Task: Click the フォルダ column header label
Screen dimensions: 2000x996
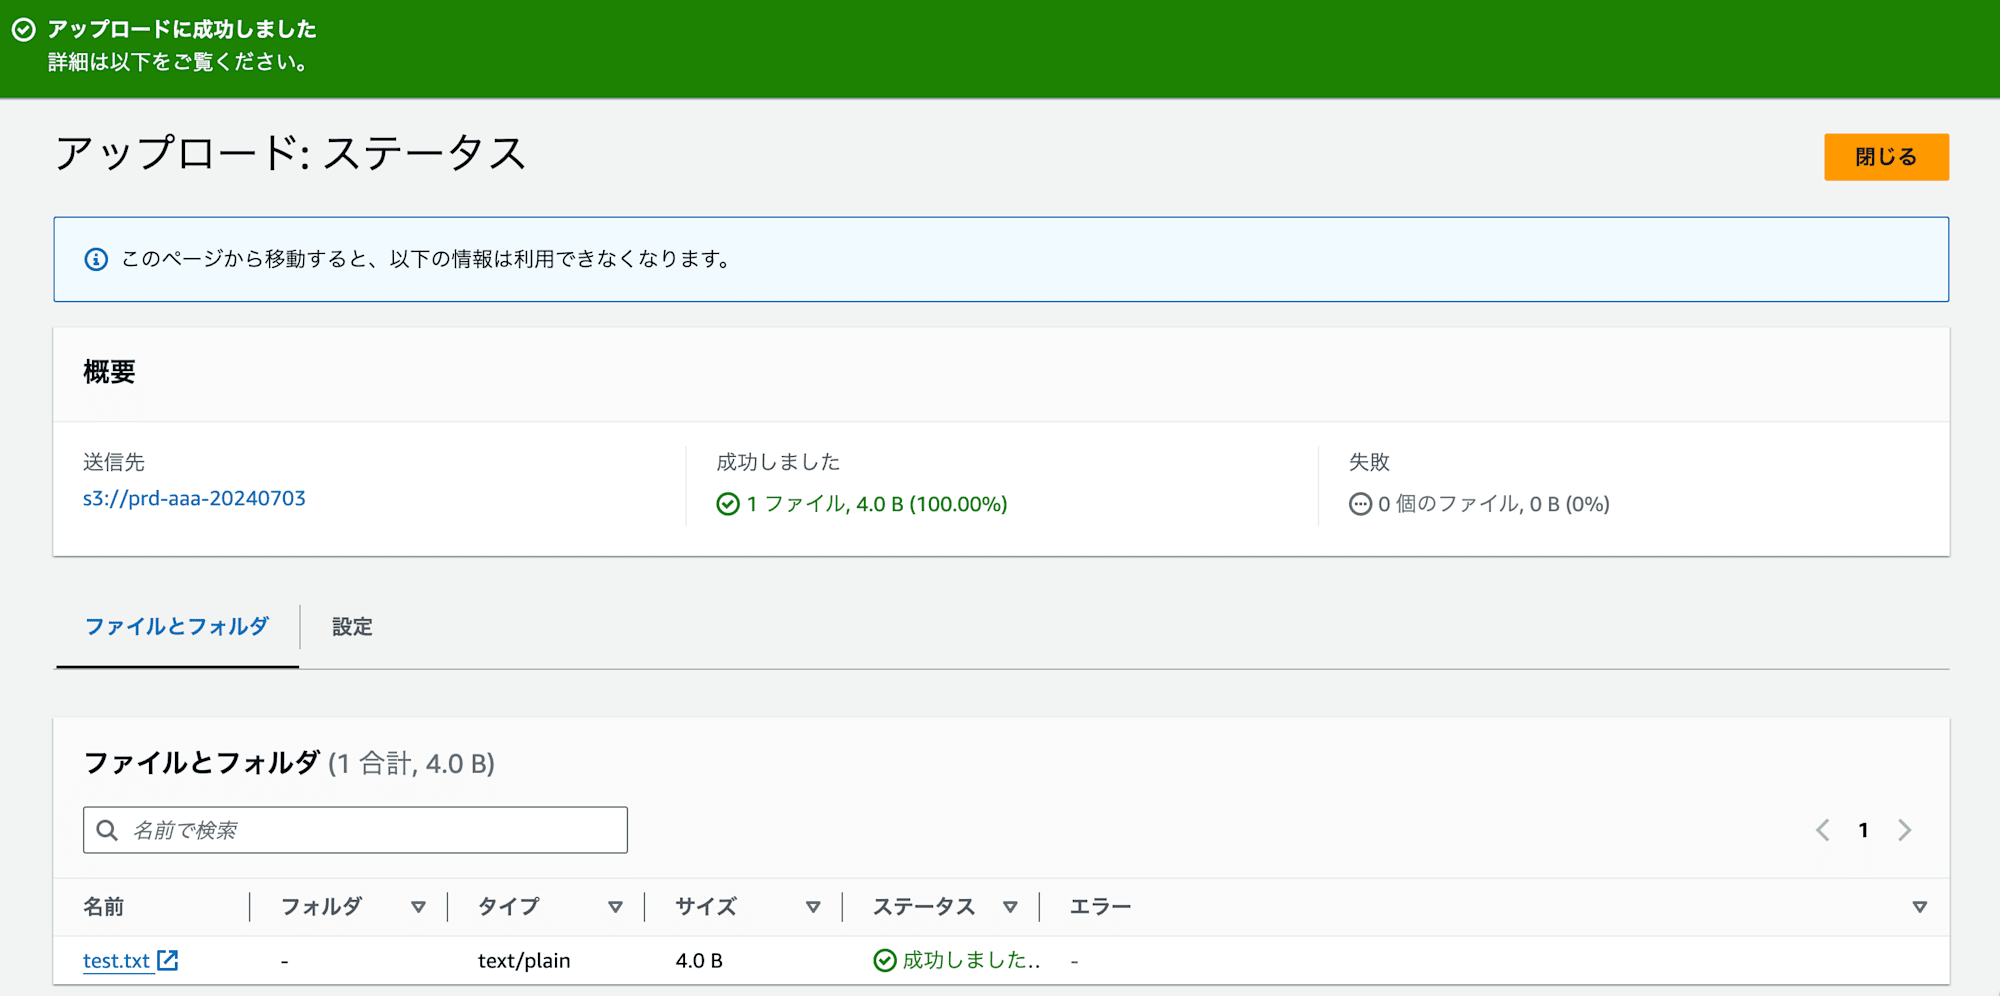Action: pyautogui.click(x=321, y=907)
